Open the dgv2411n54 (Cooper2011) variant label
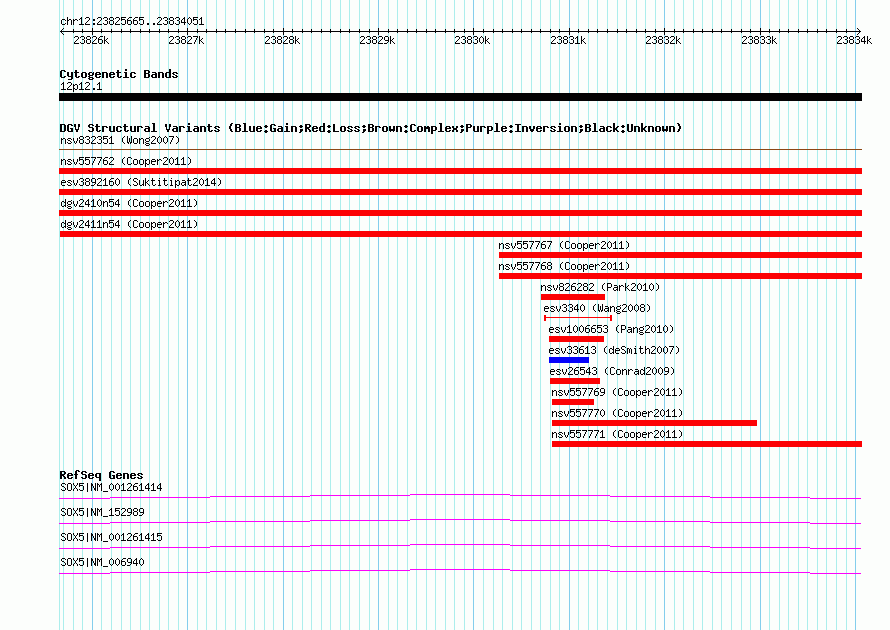Viewport: 890px width, 630px height. [129, 224]
